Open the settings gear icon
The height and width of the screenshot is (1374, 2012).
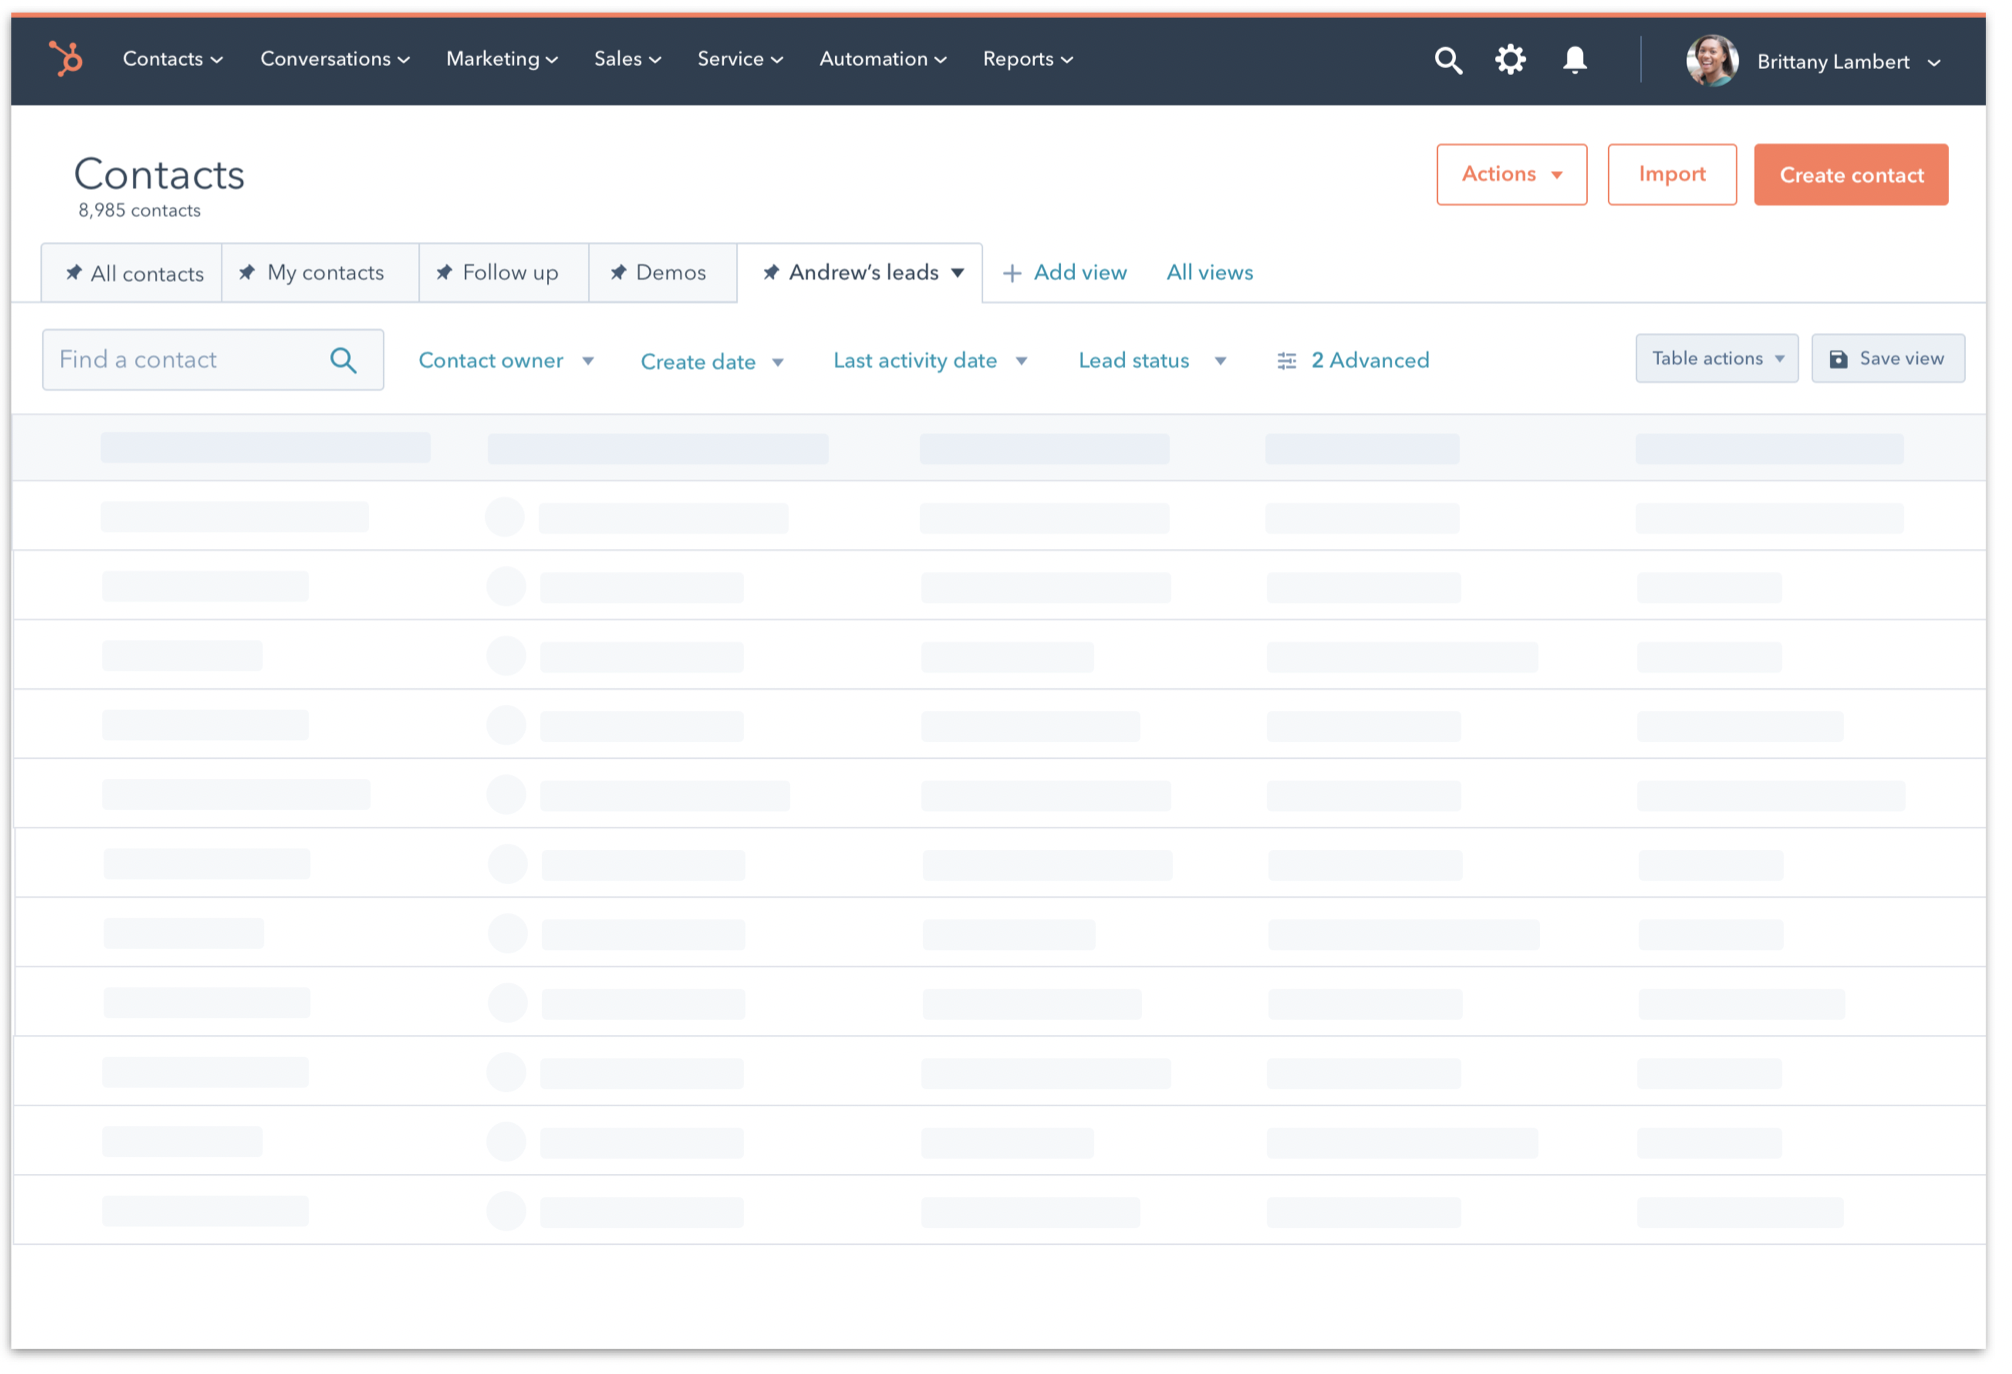click(x=1510, y=60)
